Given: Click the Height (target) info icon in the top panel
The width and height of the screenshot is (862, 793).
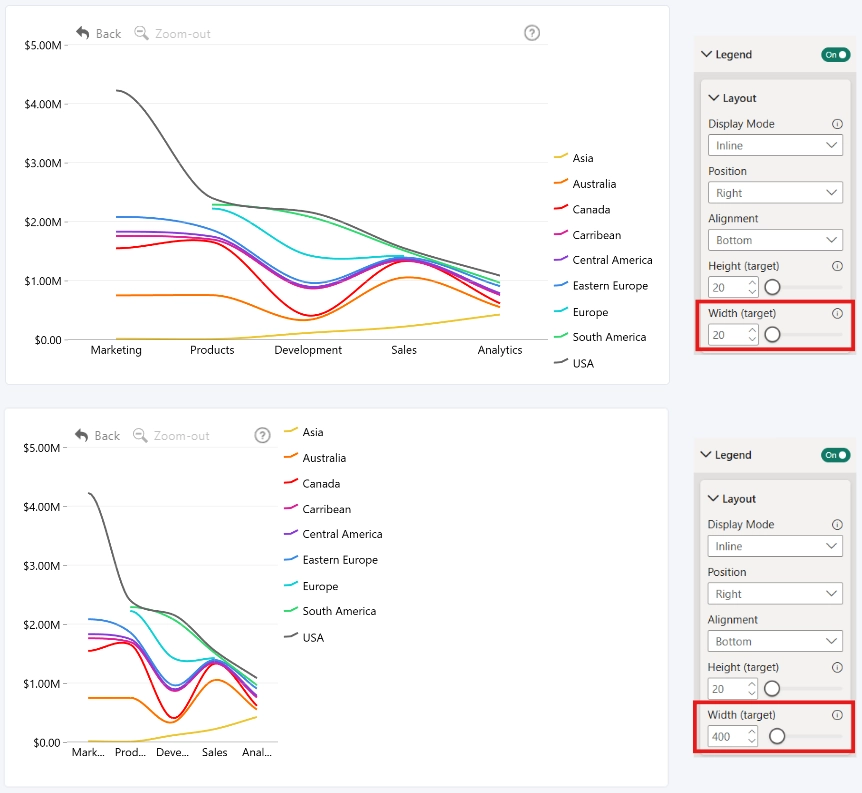Looking at the screenshot, I should 837,266.
